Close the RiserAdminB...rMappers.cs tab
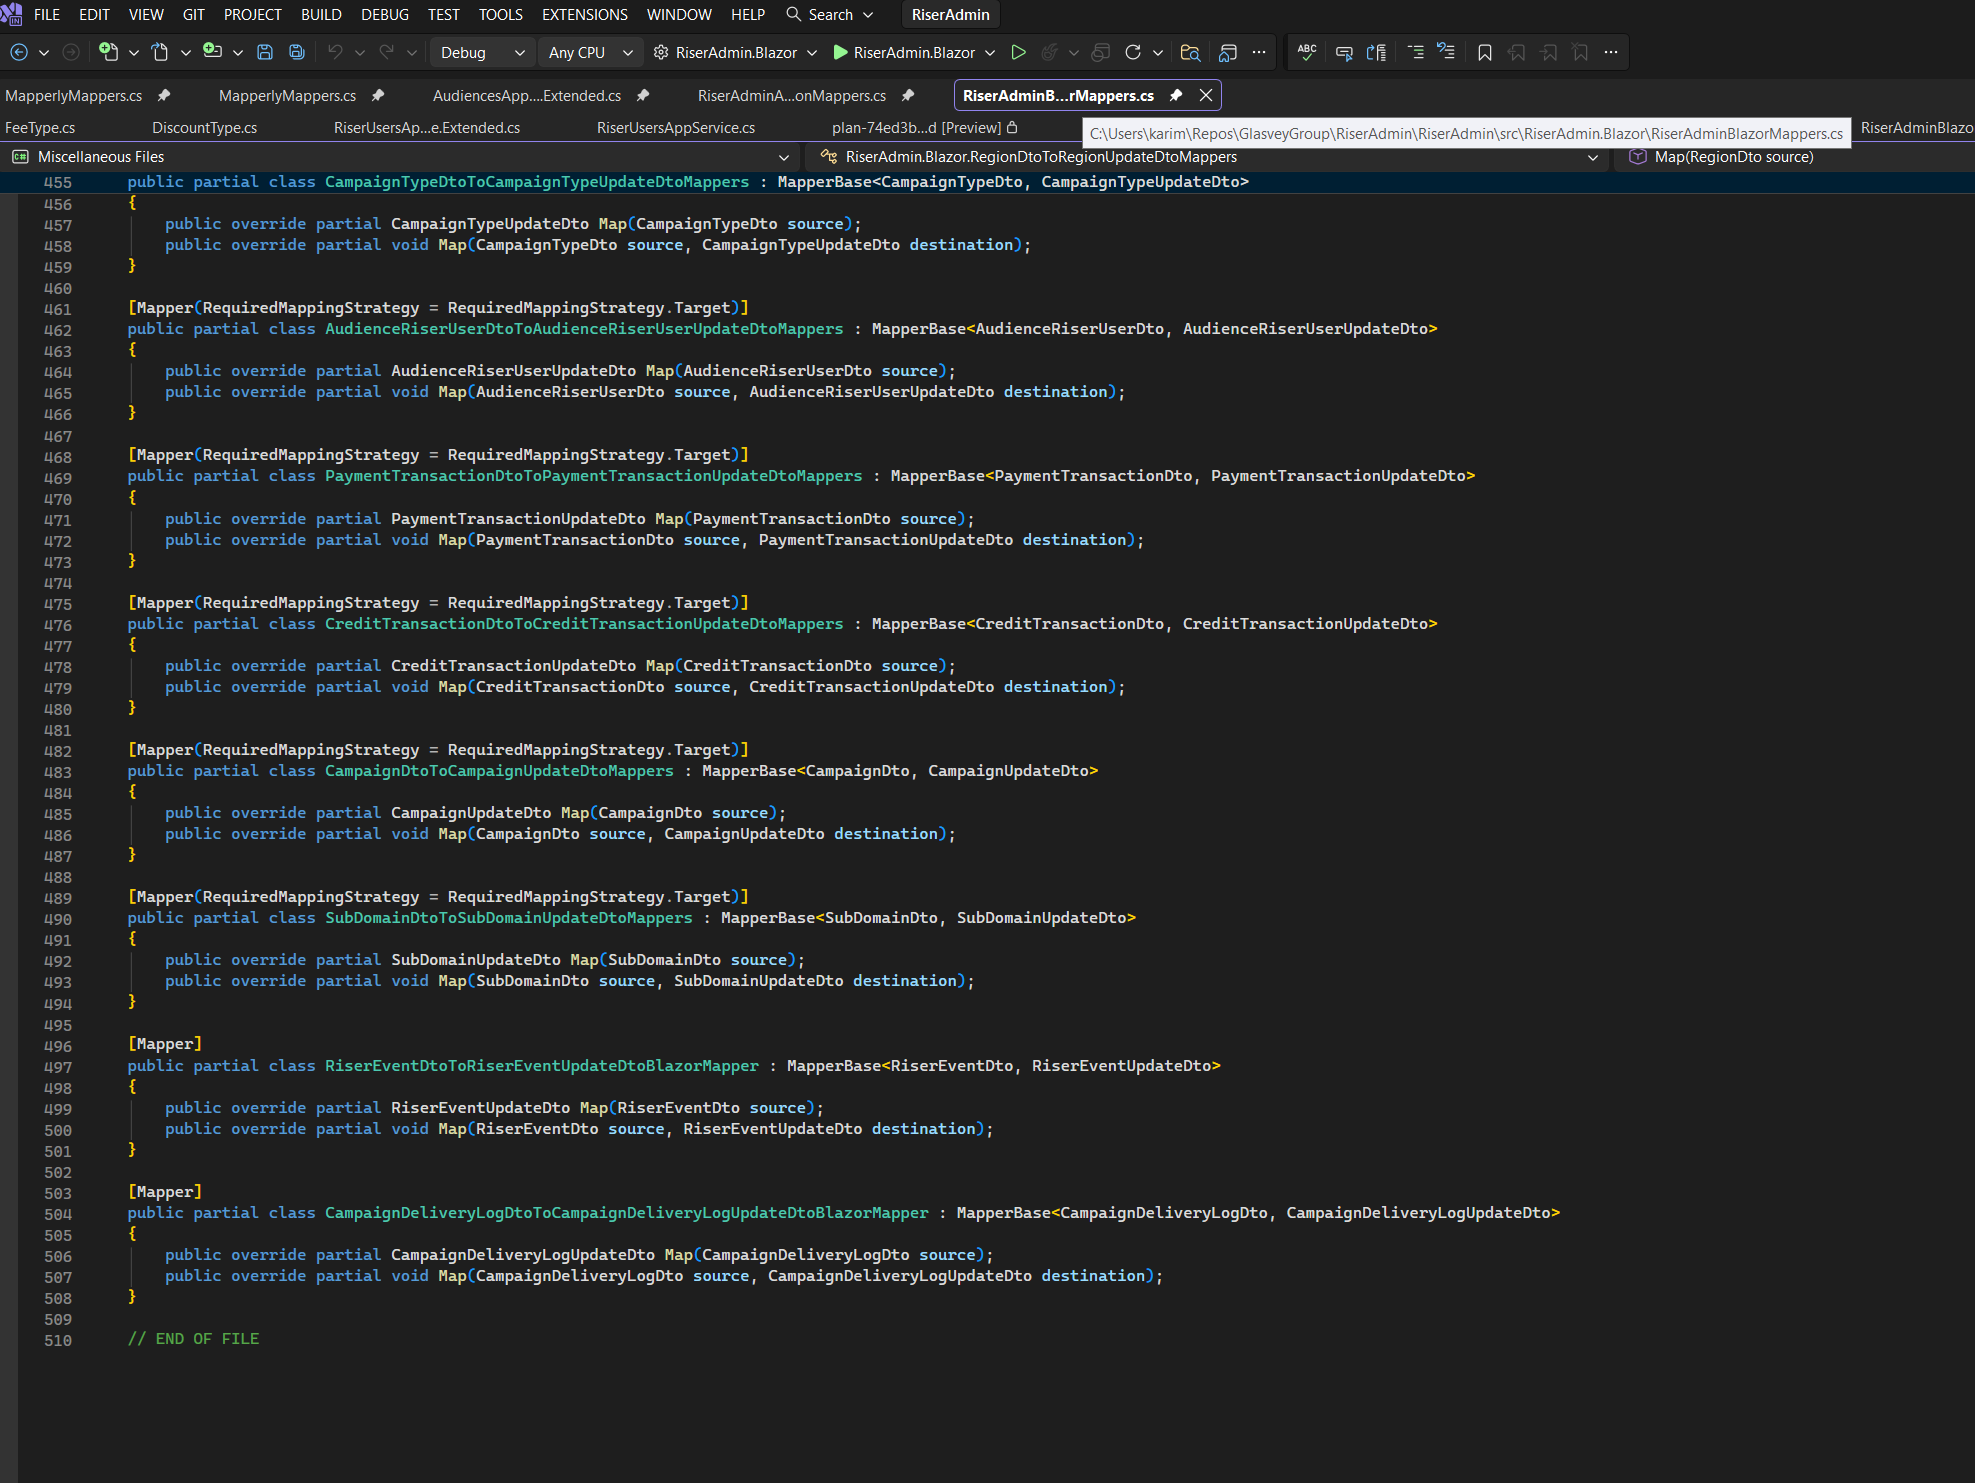The image size is (1975, 1483). [1206, 95]
